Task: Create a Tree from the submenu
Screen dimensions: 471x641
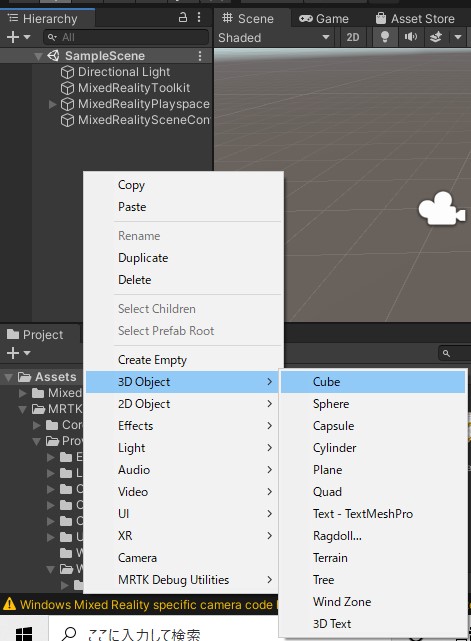Action: pyautogui.click(x=372, y=580)
